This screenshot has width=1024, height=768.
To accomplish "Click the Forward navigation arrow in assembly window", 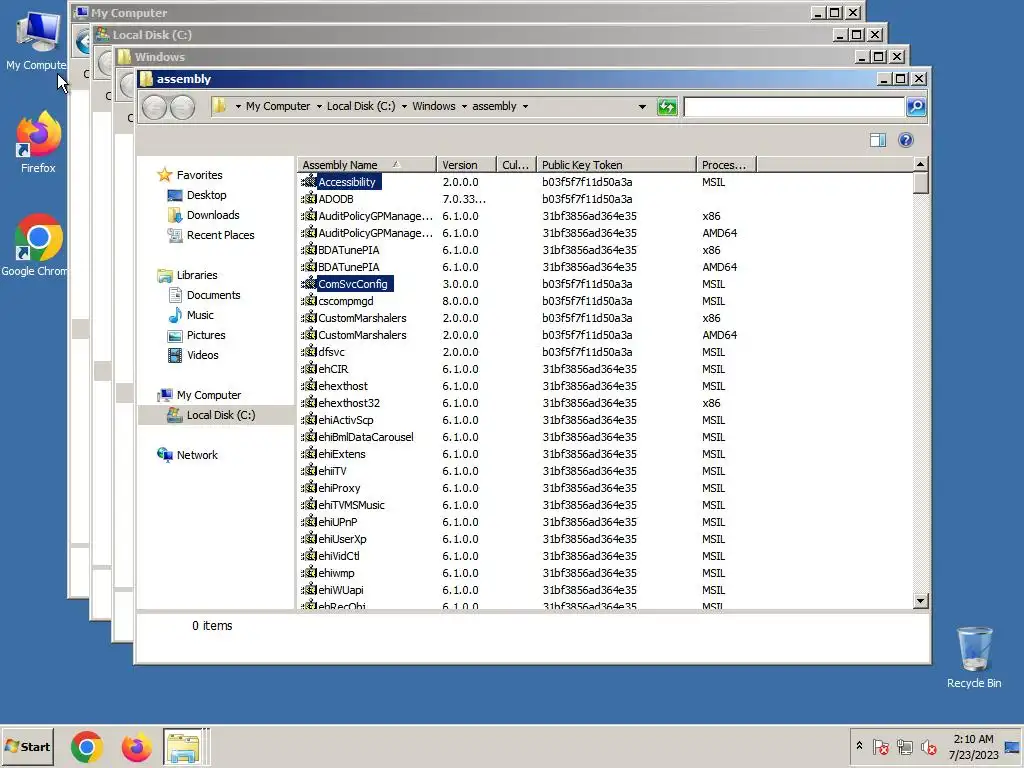I will (x=183, y=107).
